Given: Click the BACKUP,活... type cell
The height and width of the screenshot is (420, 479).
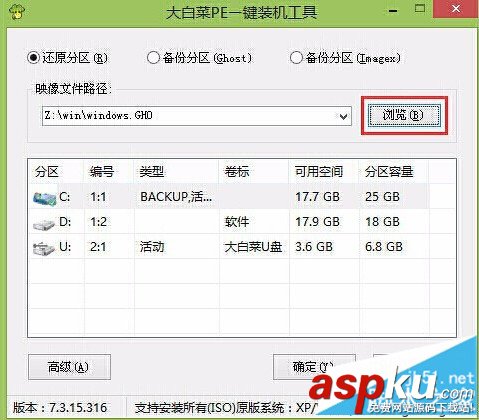Looking at the screenshot, I should (176, 197).
